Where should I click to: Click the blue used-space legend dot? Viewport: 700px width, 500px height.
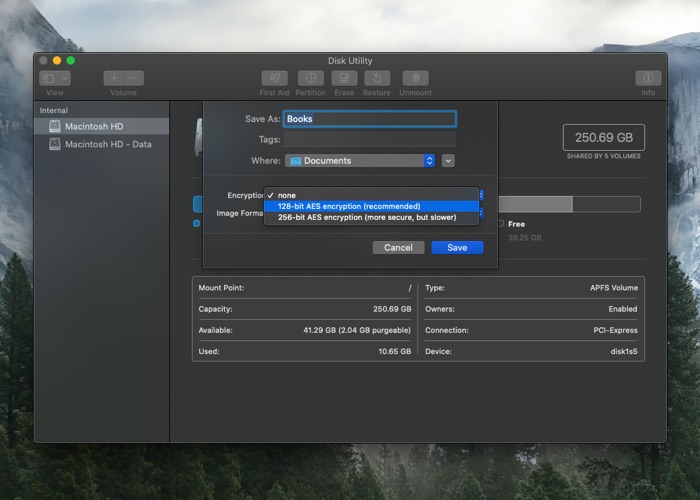196,223
